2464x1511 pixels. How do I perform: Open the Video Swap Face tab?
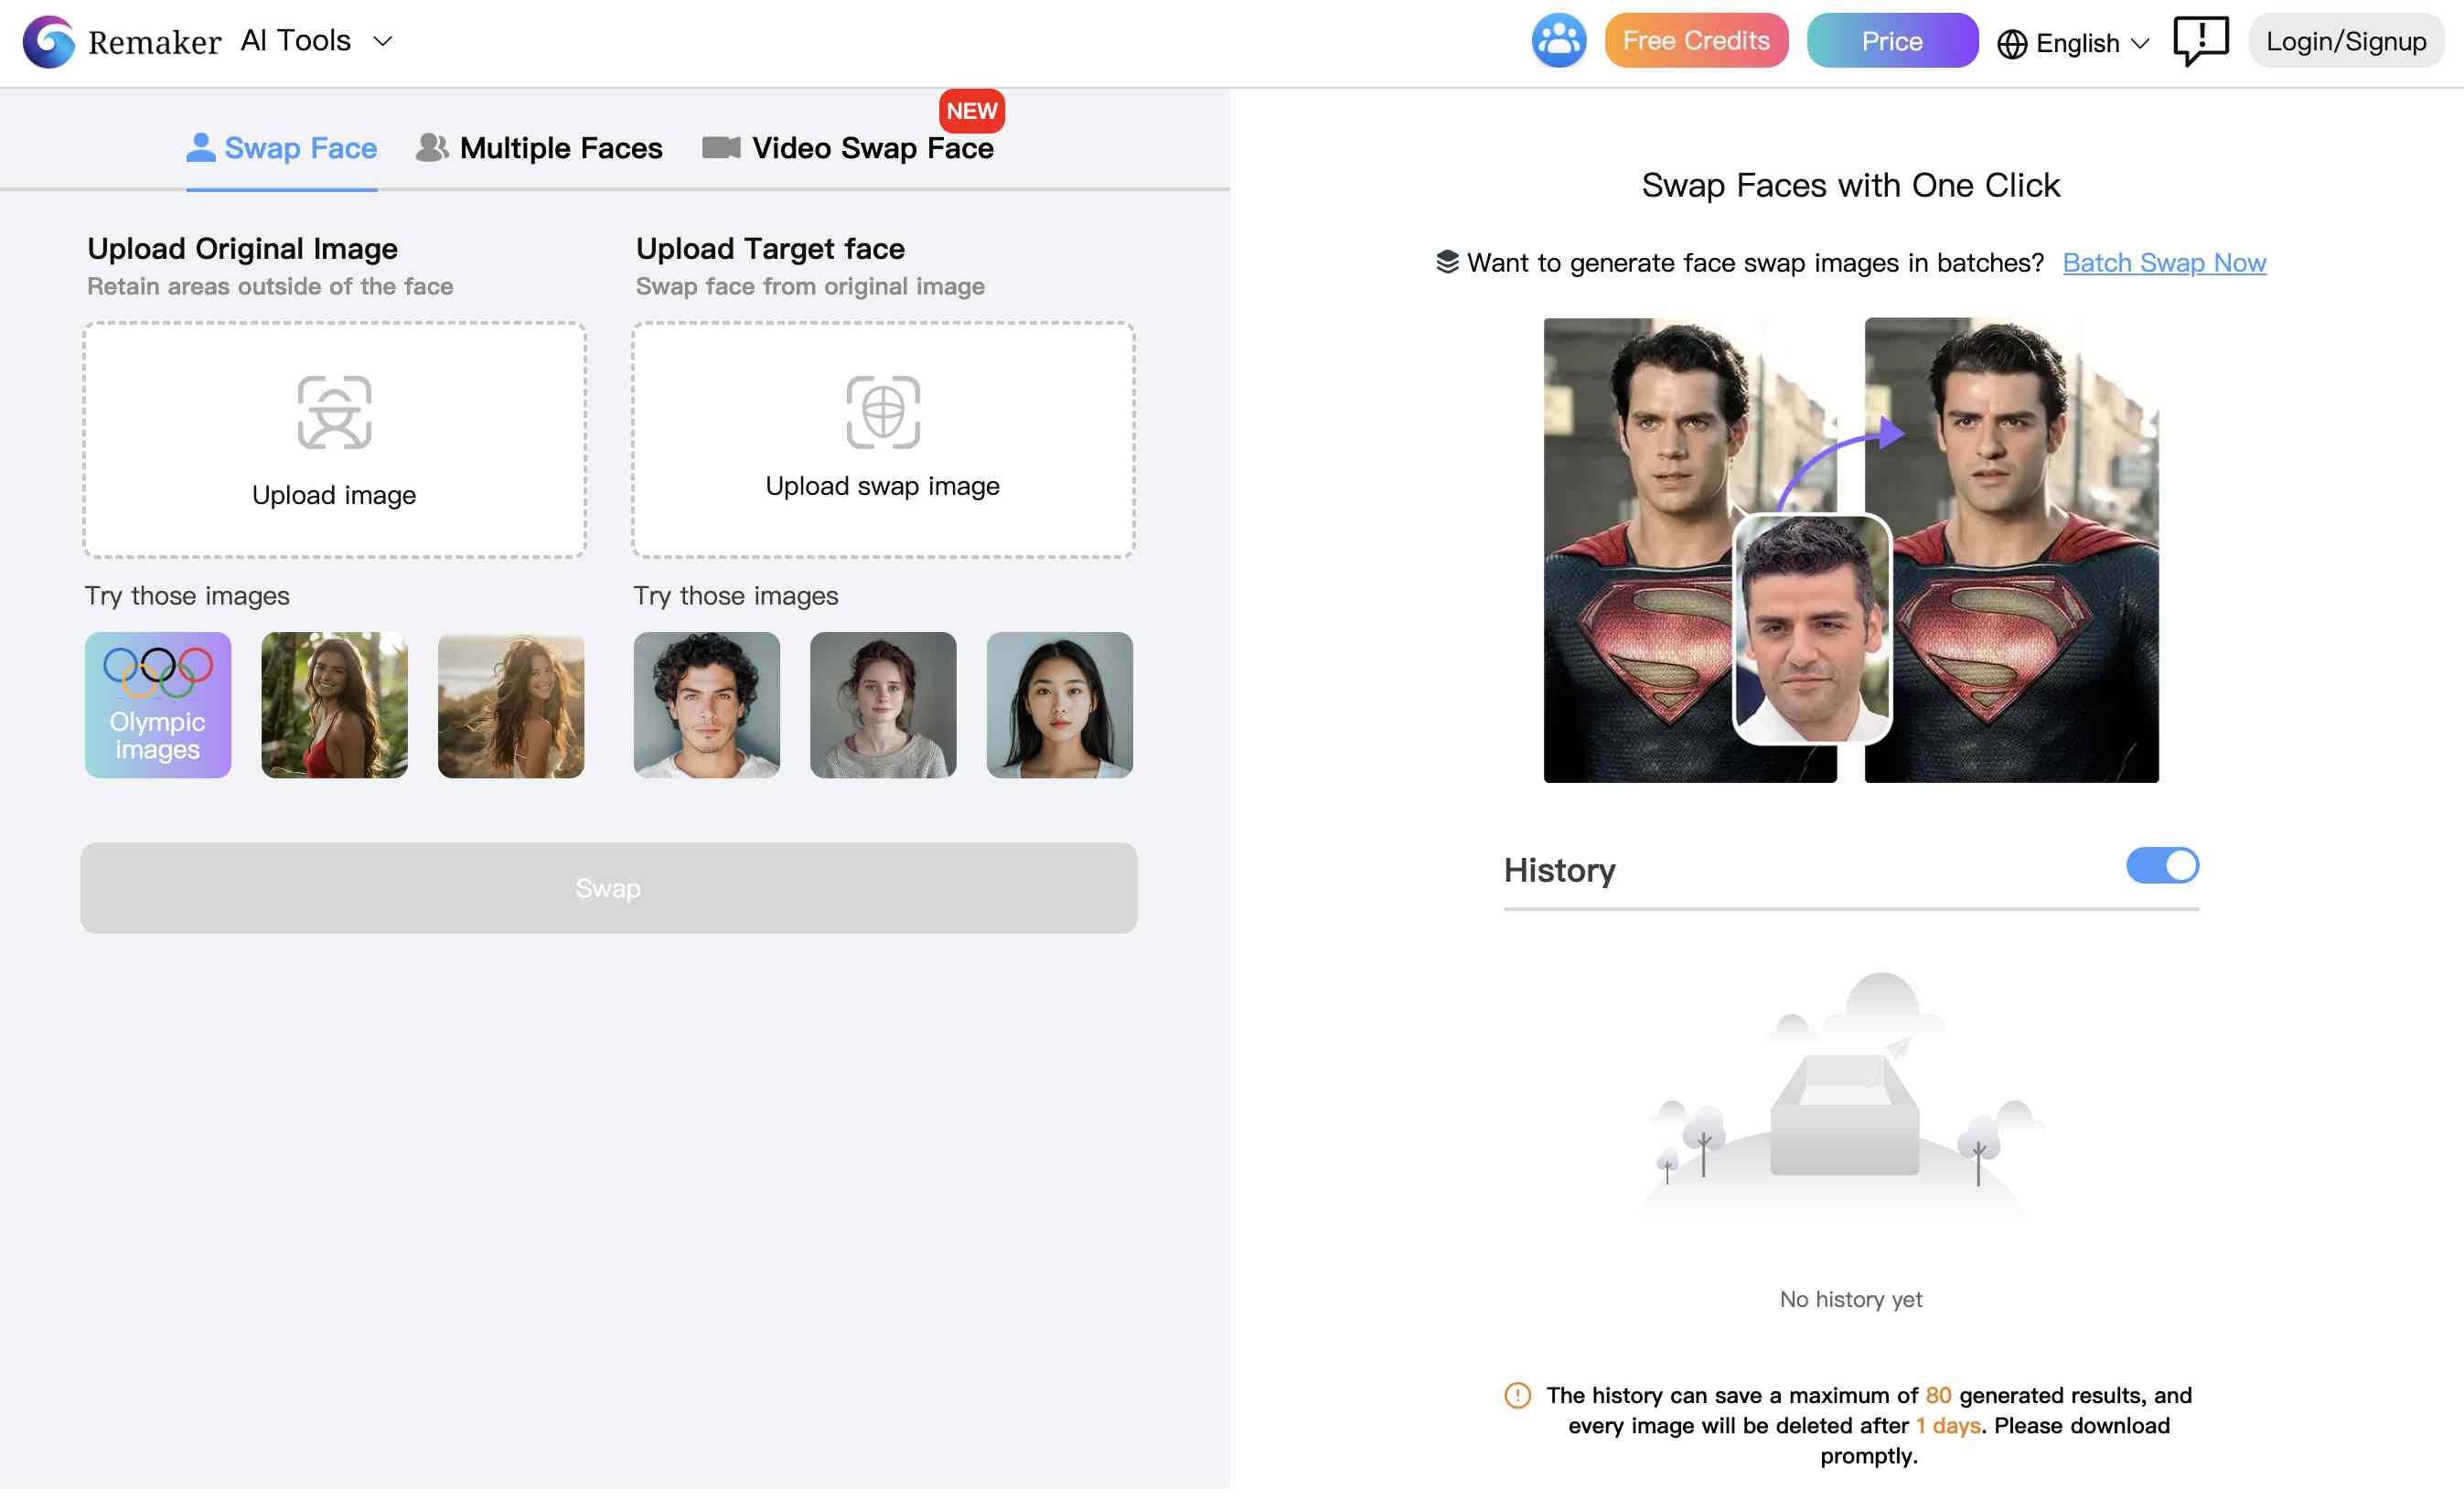coord(848,148)
